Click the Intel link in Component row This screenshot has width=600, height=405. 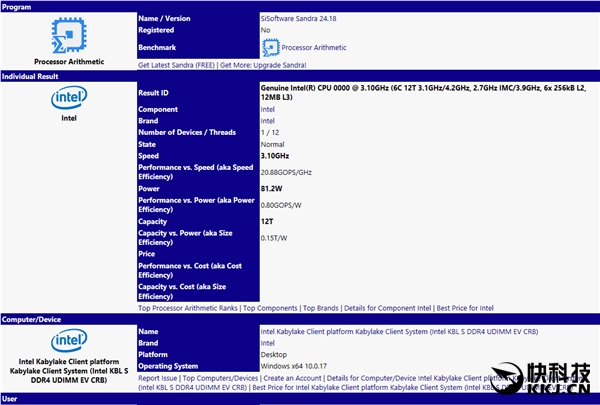(x=267, y=109)
